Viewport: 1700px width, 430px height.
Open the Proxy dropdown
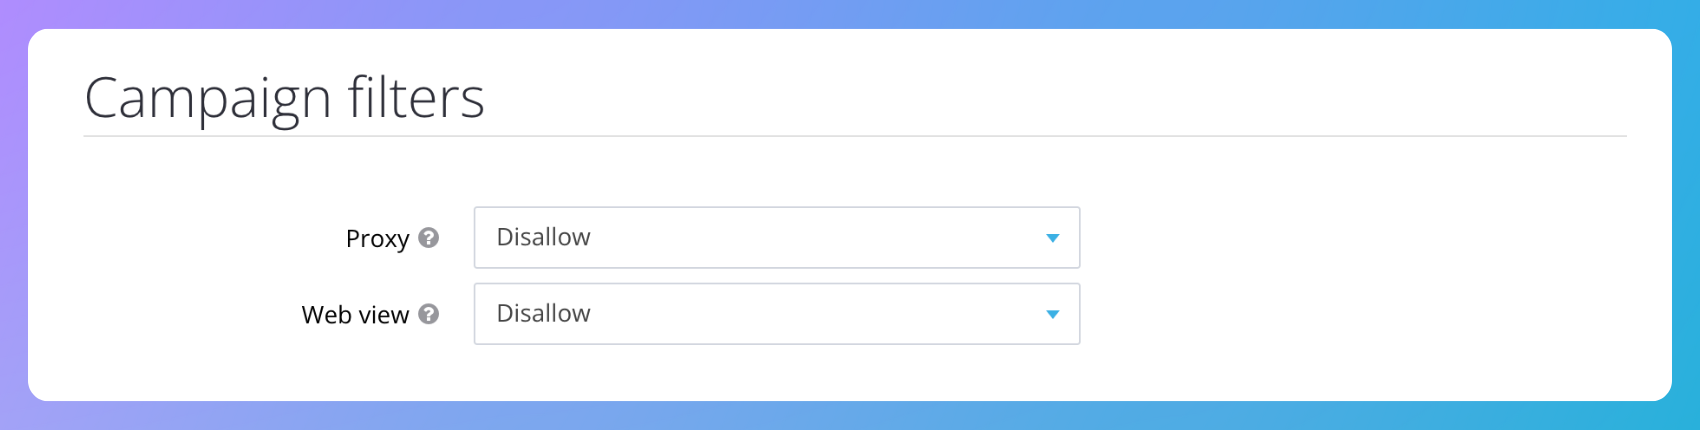(x=776, y=238)
